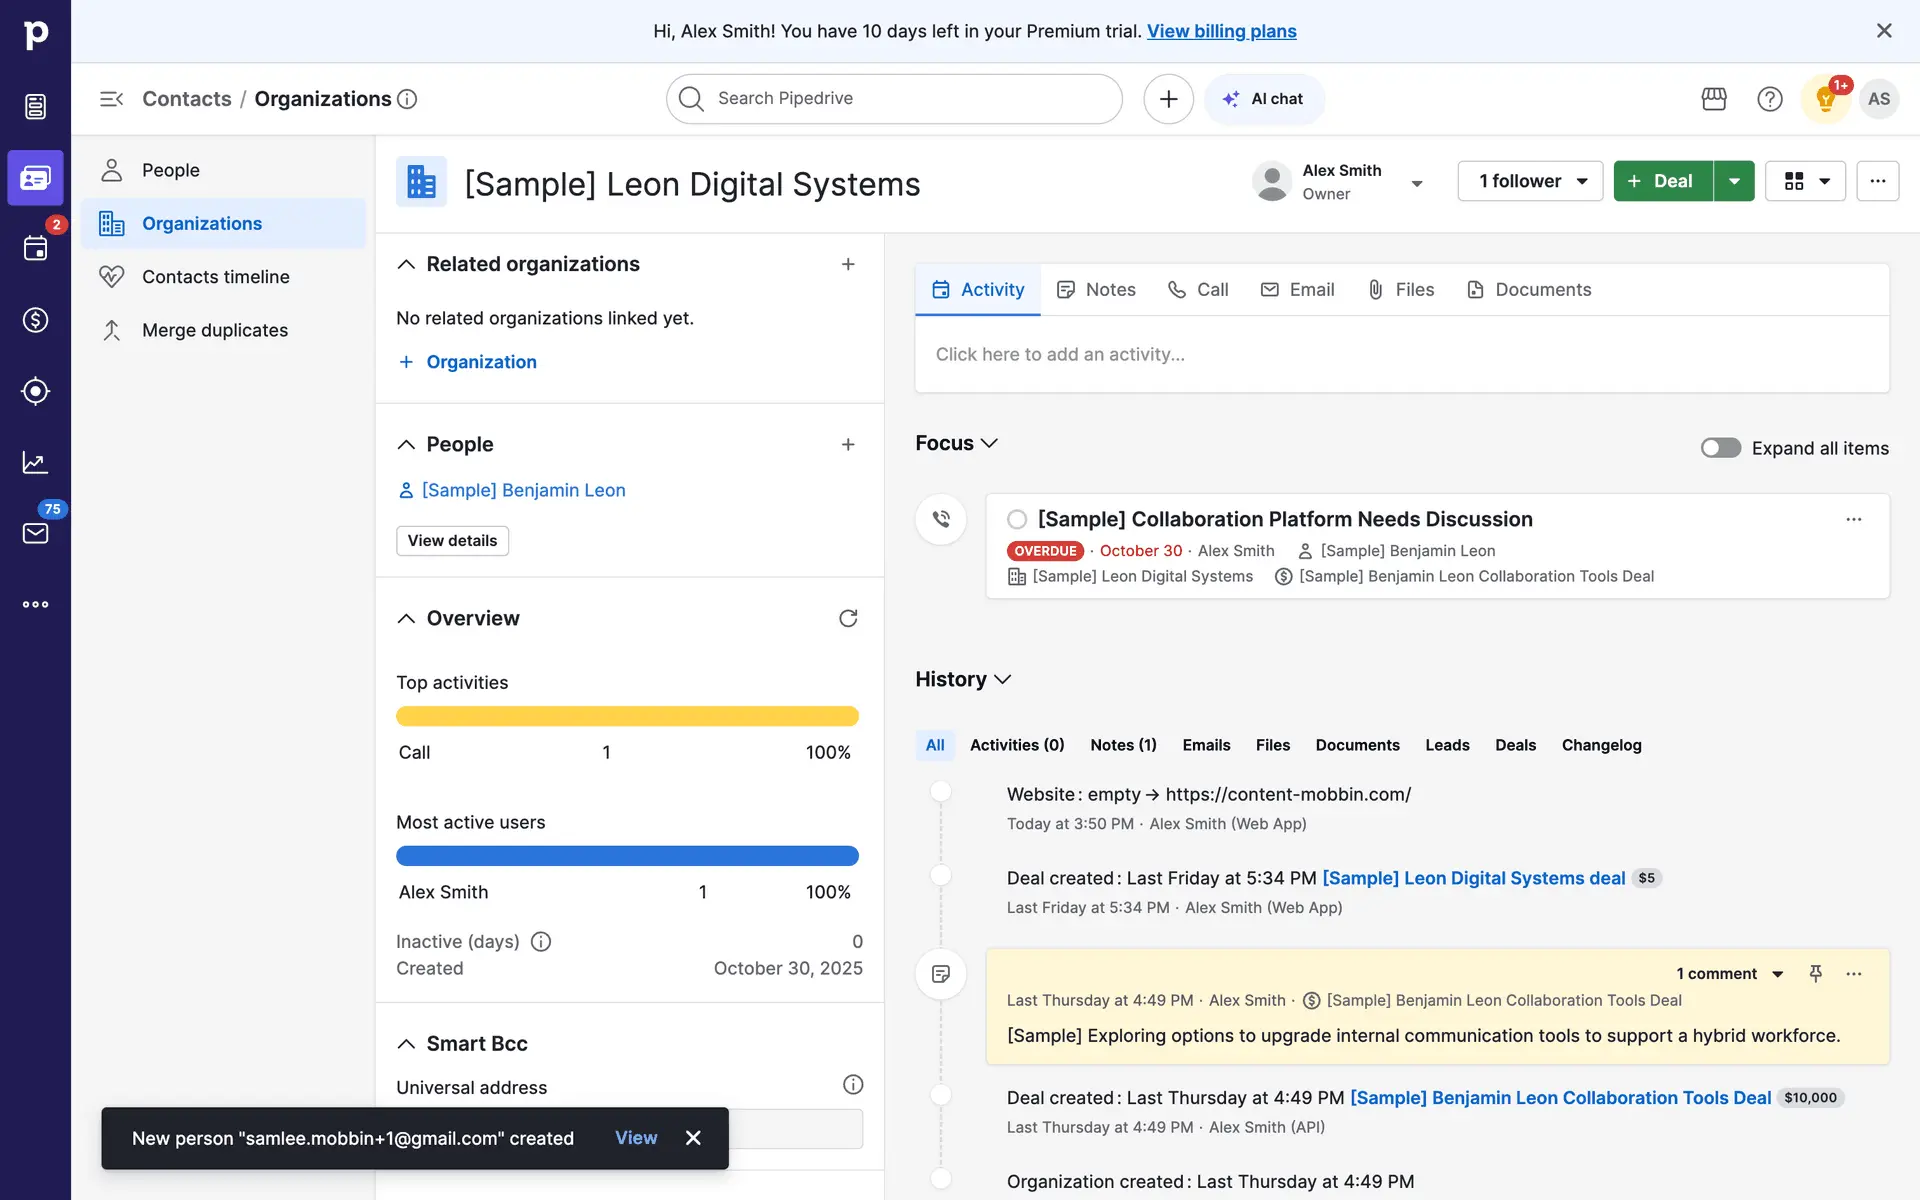Open the Activities calendar icon in sidebar
Viewport: 1920px width, 1200px height.
pos(35,248)
